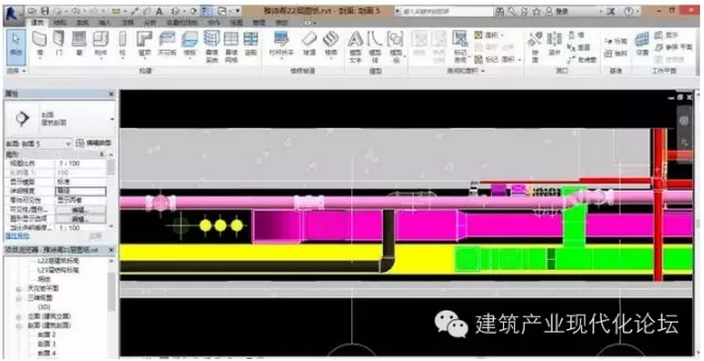The image size is (704, 361).
Task: Click the Help question mark icon
Action: 630,12
